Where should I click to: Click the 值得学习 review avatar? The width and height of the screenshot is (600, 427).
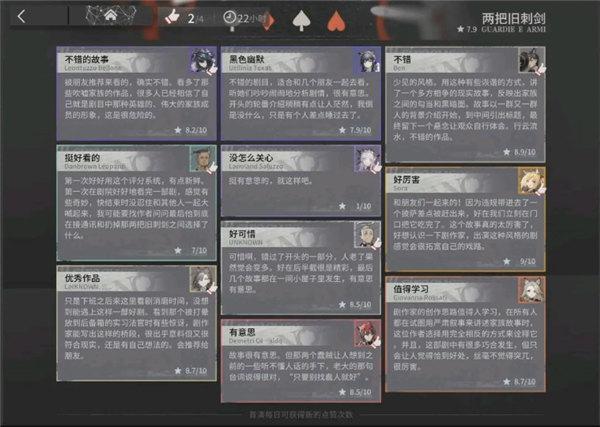tap(532, 290)
